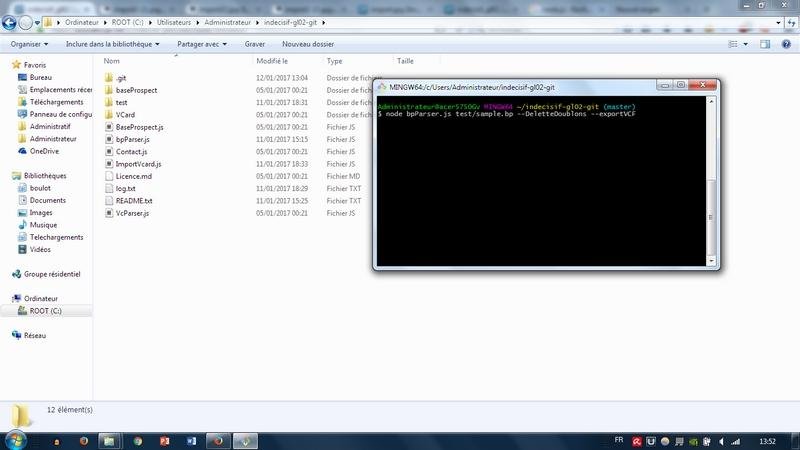This screenshot has width=800, height=450.
Task: Toggle the preview pane icon
Action: 765,44
